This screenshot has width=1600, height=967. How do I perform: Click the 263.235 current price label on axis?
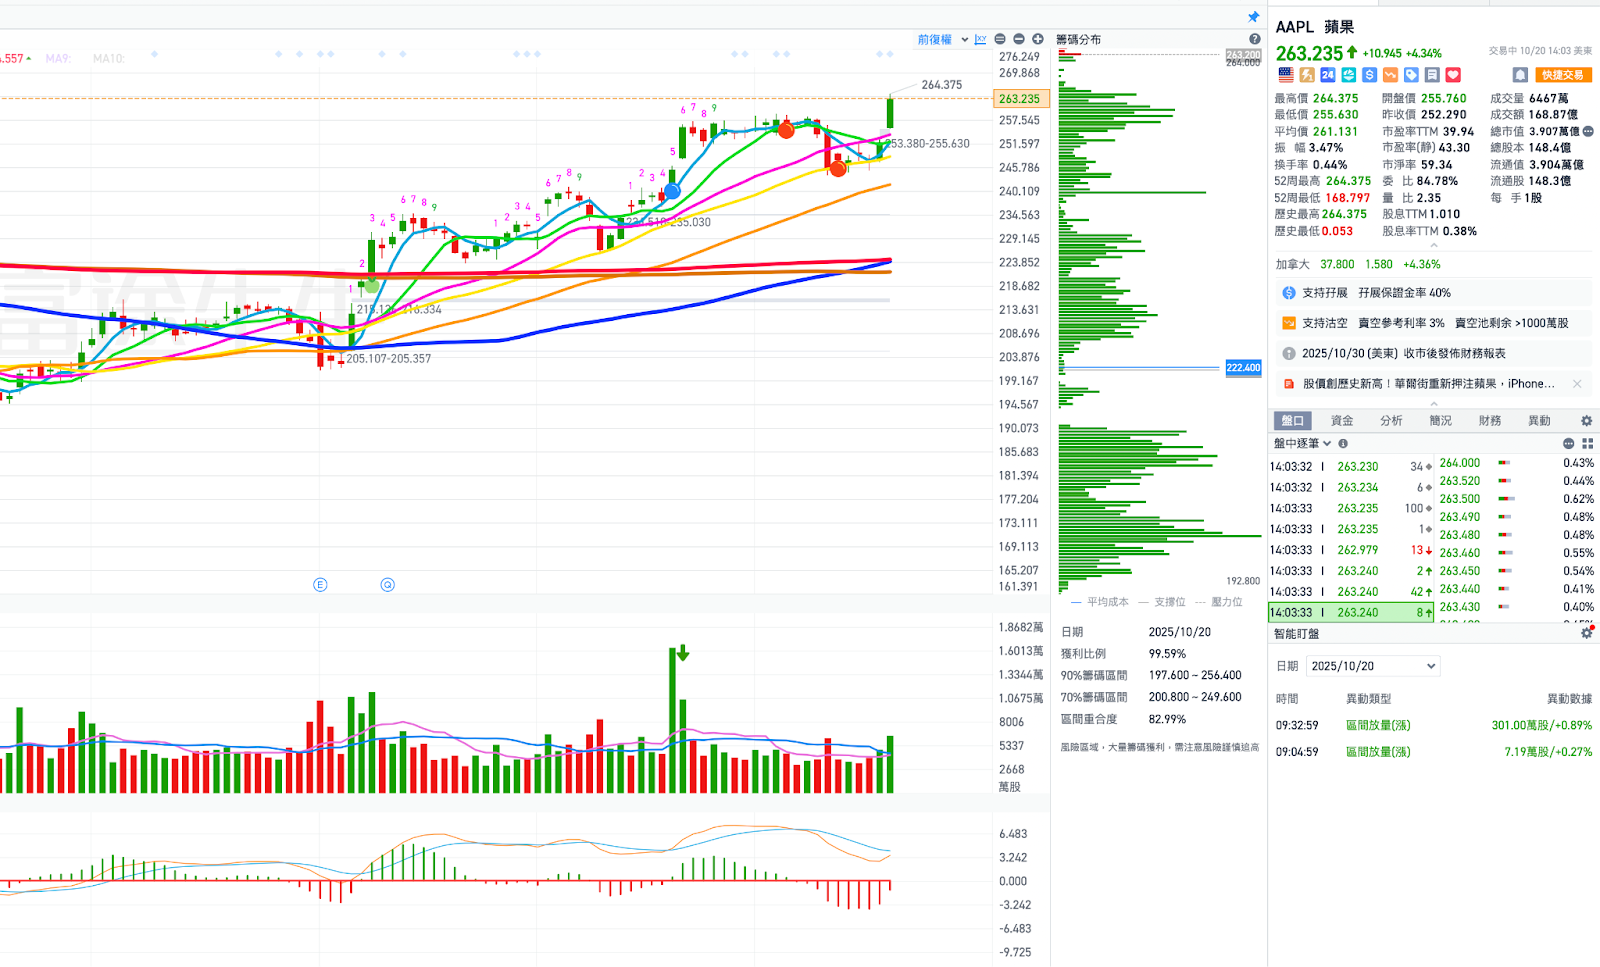click(x=1020, y=99)
